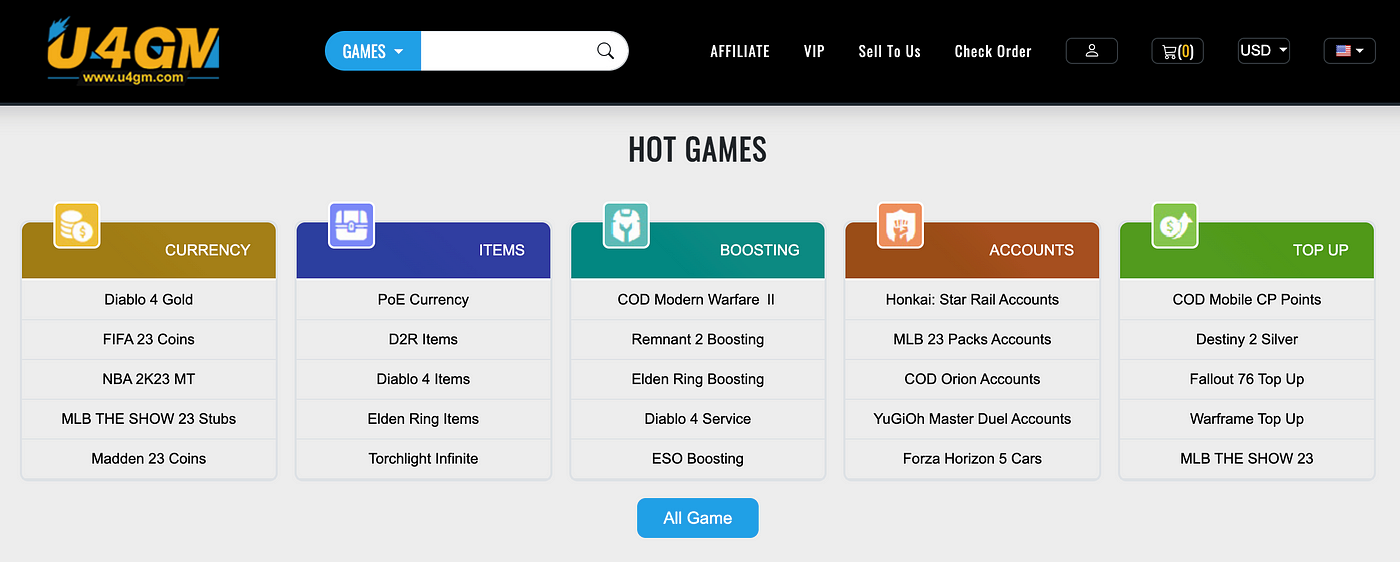Open the user account icon
This screenshot has height=562, width=1400.
(x=1091, y=51)
